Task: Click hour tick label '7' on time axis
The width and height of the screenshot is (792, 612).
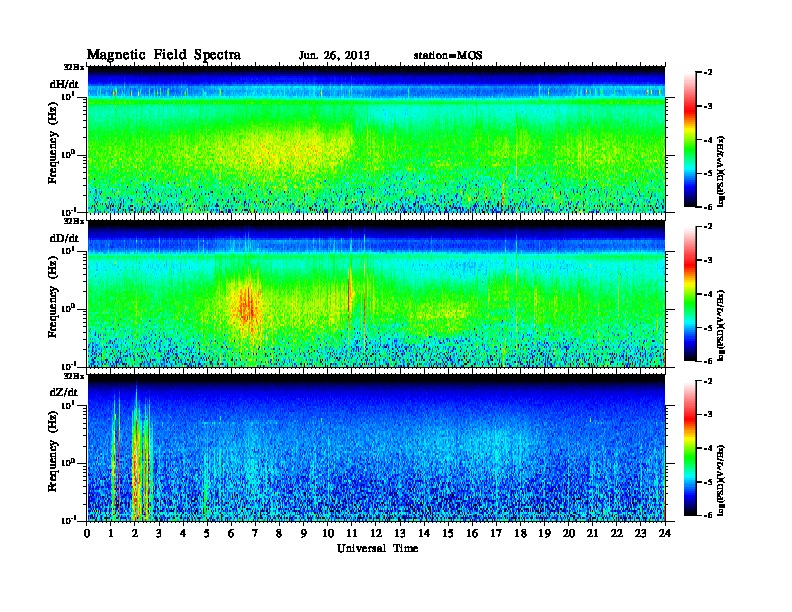Action: pyautogui.click(x=256, y=534)
